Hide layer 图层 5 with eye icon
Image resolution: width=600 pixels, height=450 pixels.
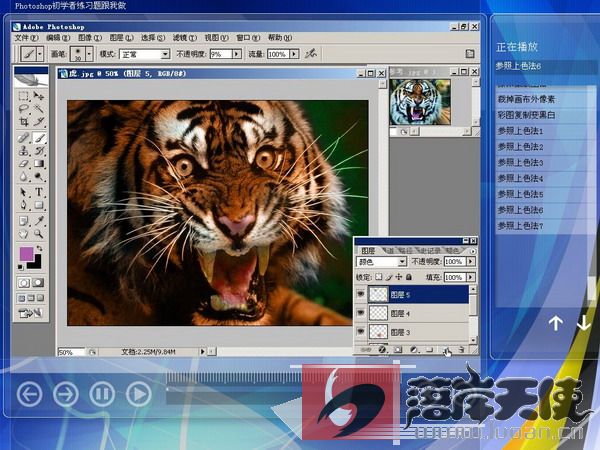click(360, 294)
